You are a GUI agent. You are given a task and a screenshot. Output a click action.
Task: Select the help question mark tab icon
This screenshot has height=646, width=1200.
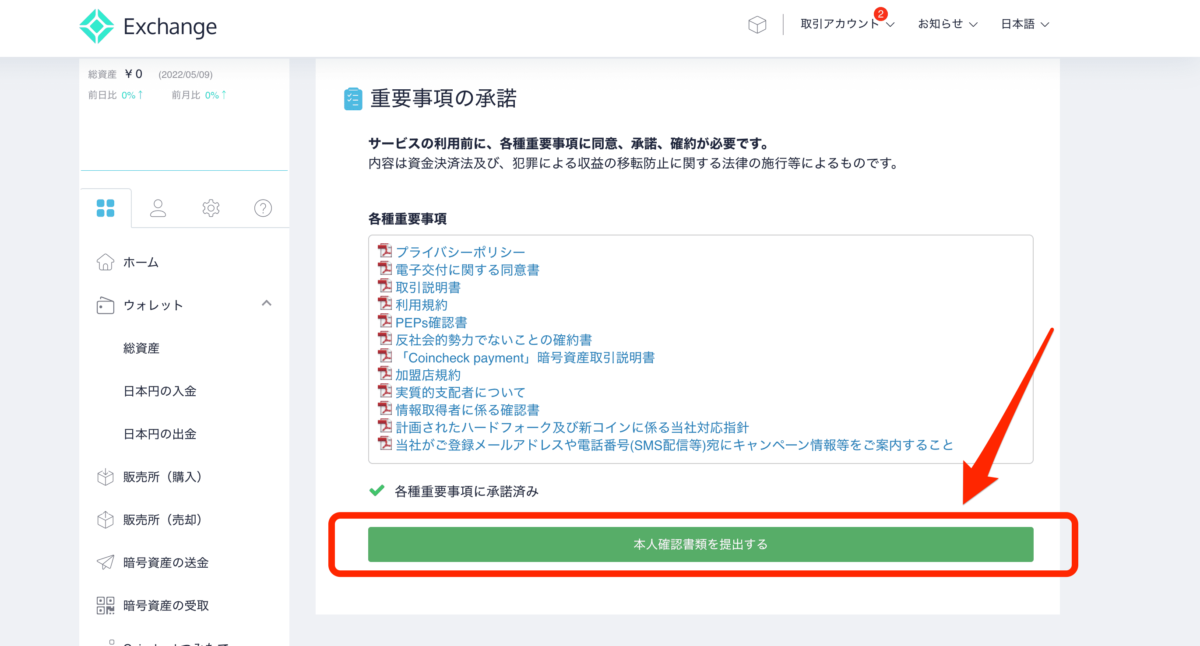click(263, 208)
